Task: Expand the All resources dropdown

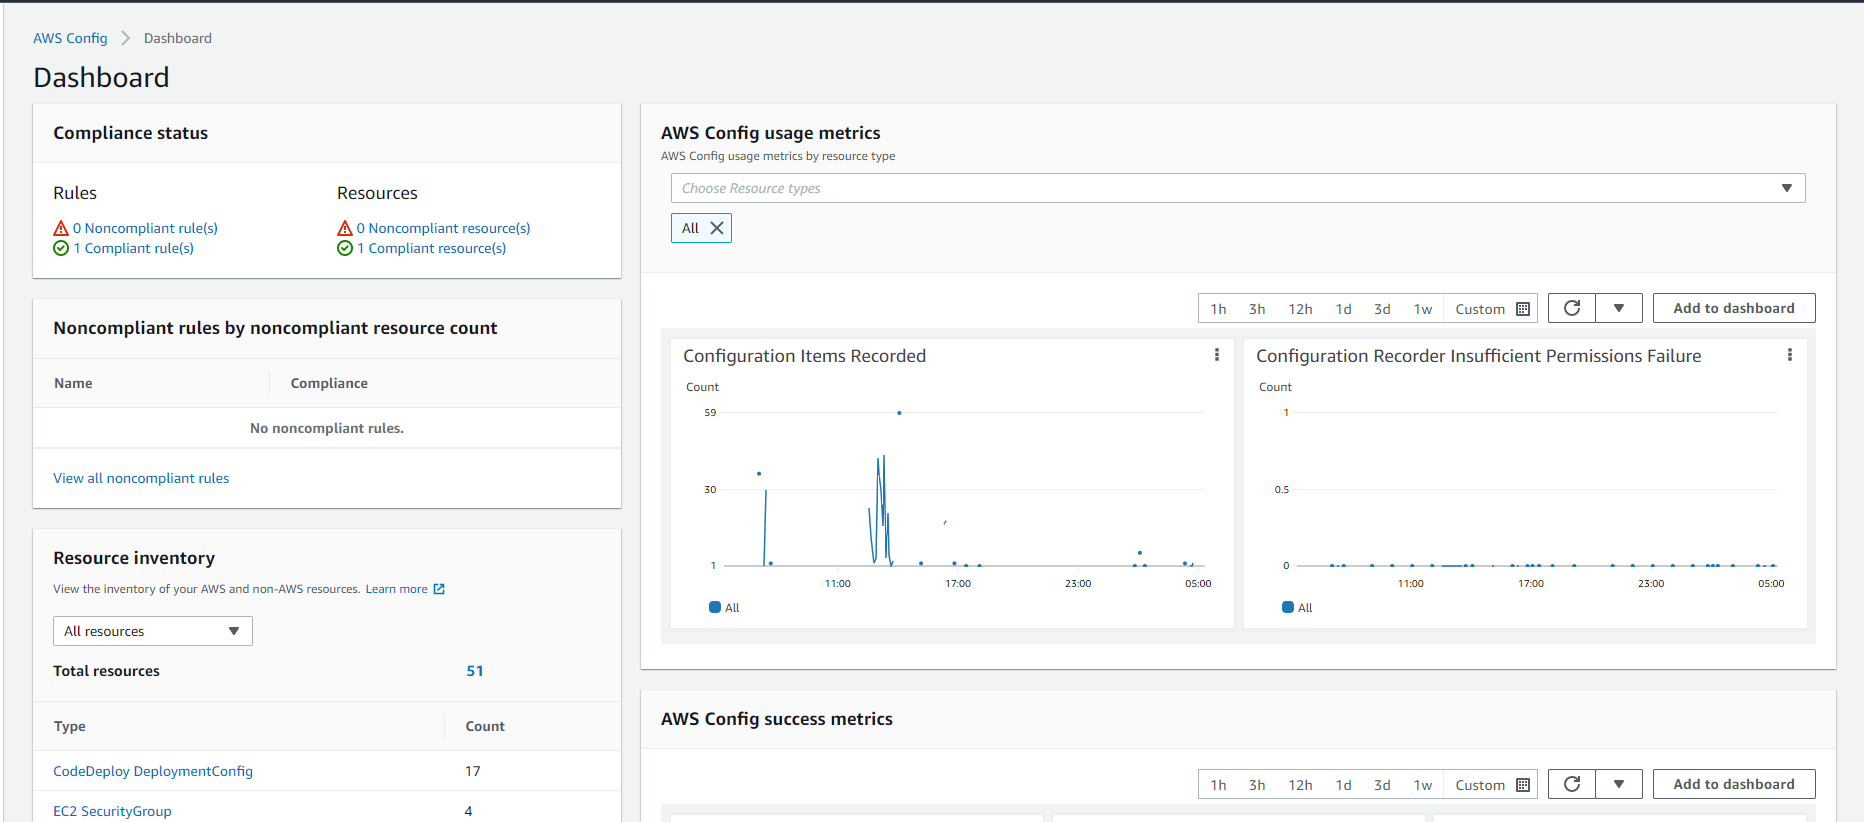Action: coord(153,631)
